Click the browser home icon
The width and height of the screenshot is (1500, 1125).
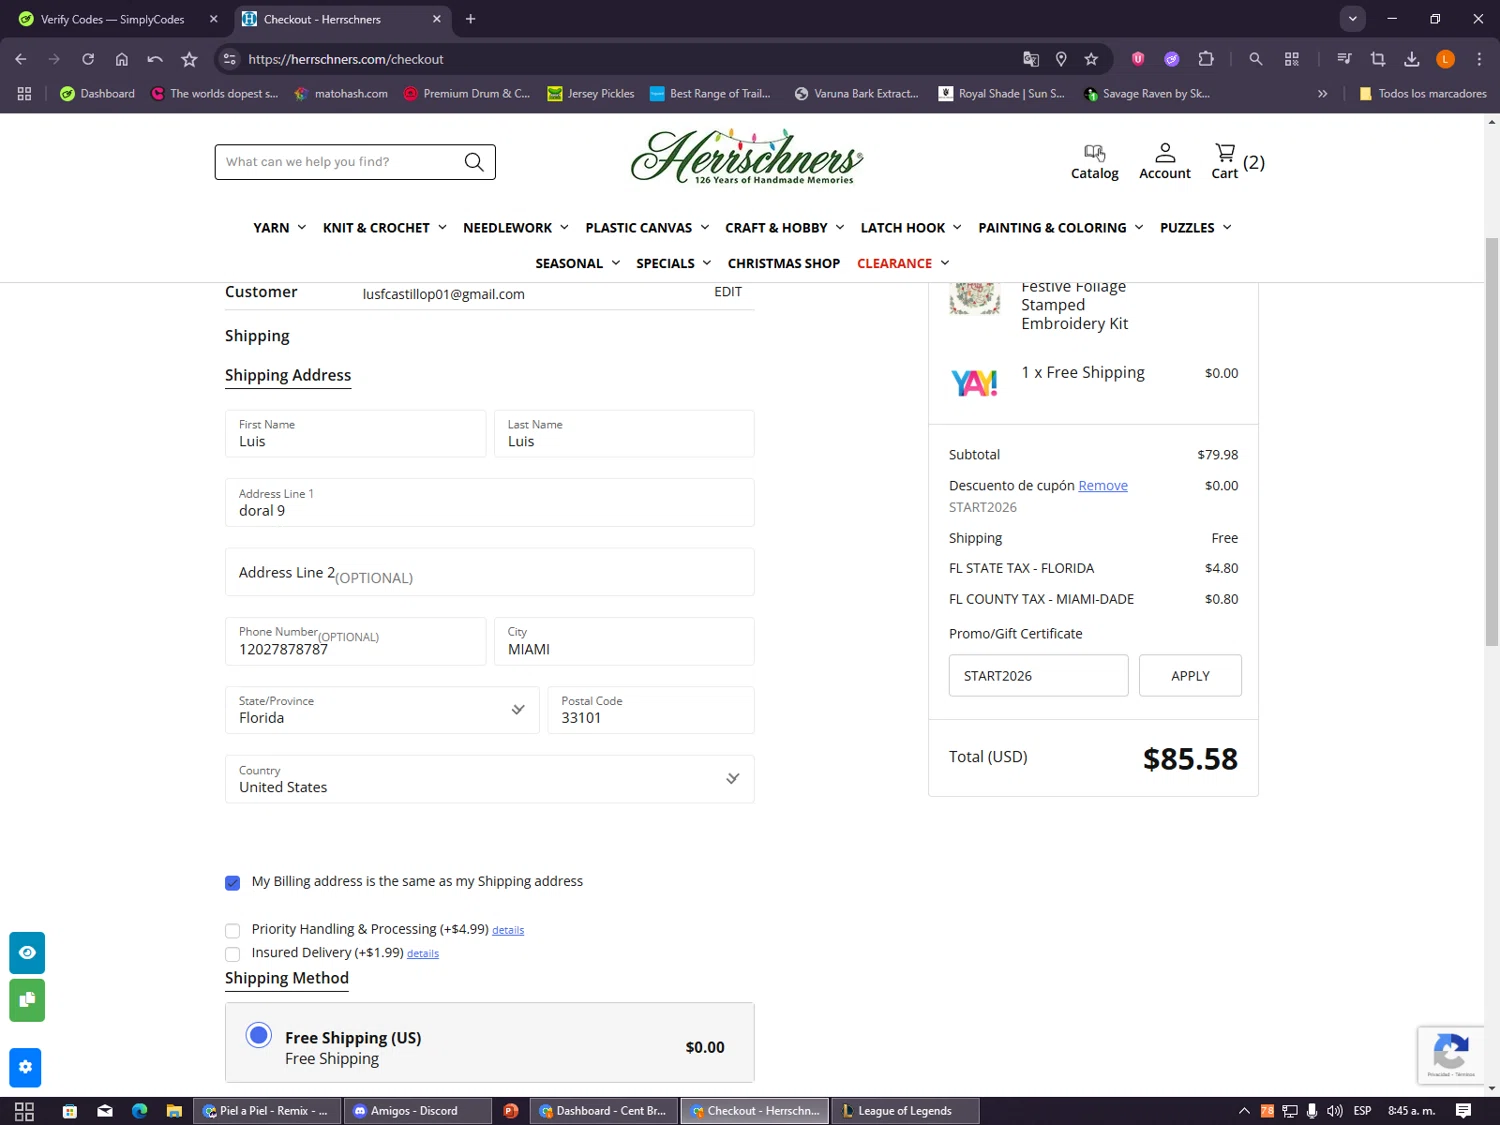(122, 59)
